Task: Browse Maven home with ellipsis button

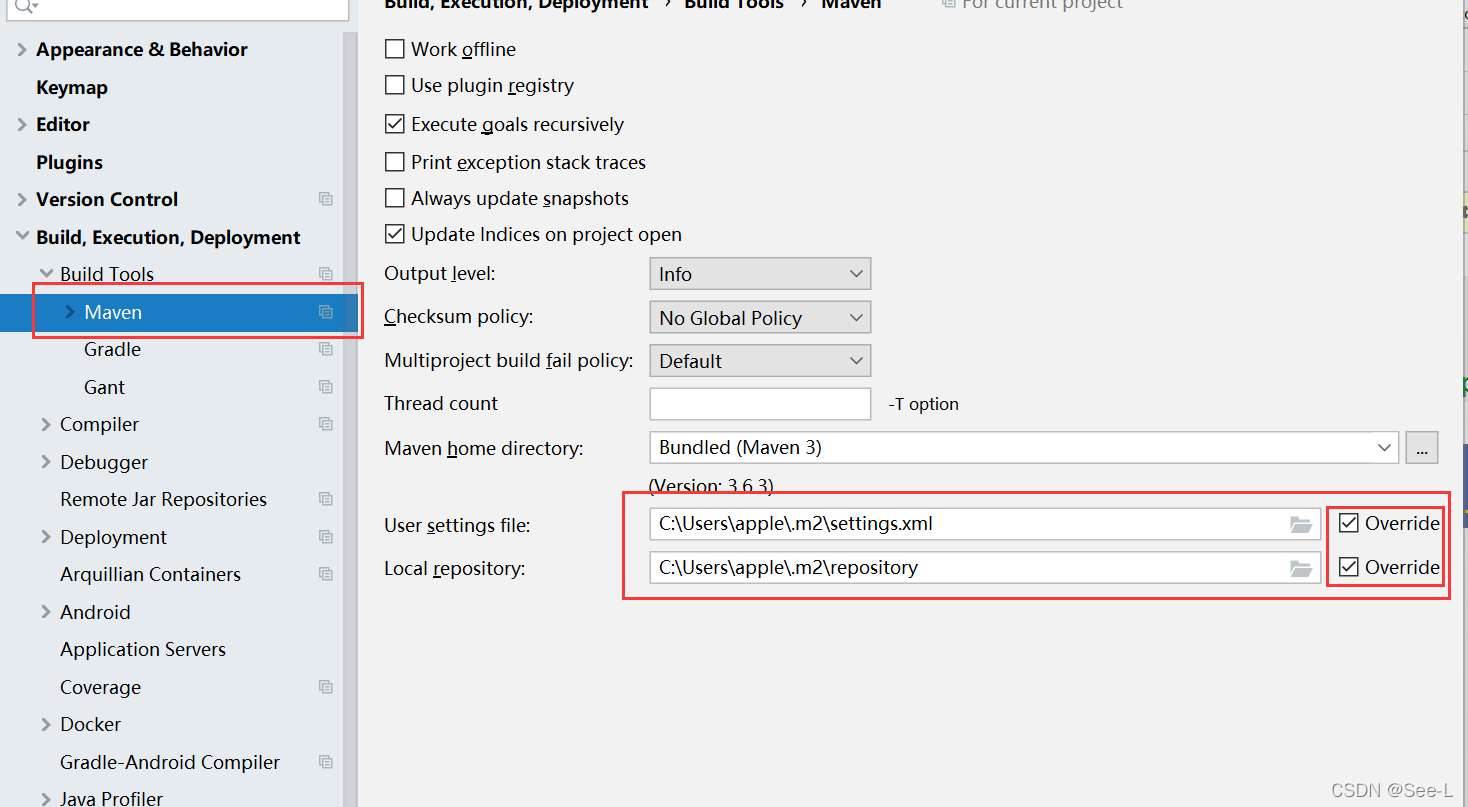Action: pyautogui.click(x=1421, y=448)
